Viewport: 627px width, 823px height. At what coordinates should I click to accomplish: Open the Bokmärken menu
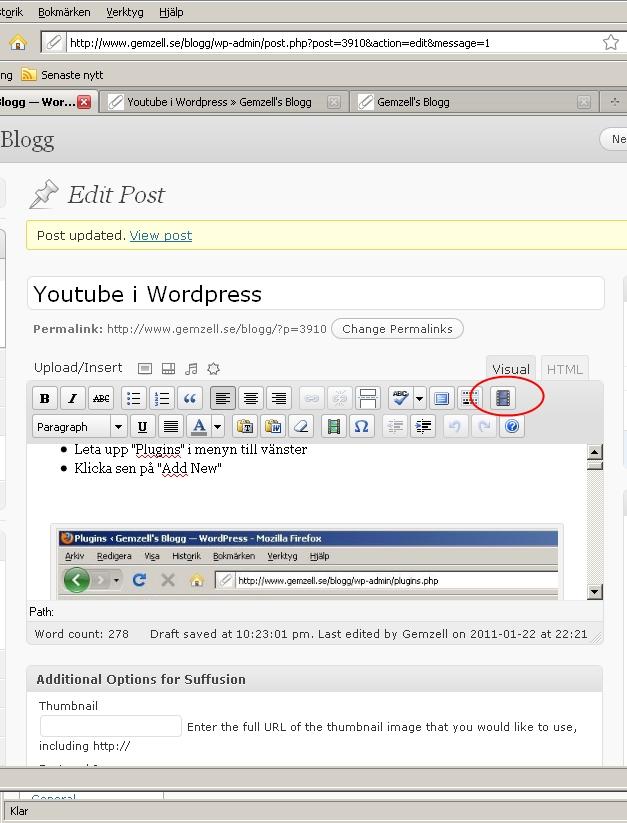tap(64, 12)
